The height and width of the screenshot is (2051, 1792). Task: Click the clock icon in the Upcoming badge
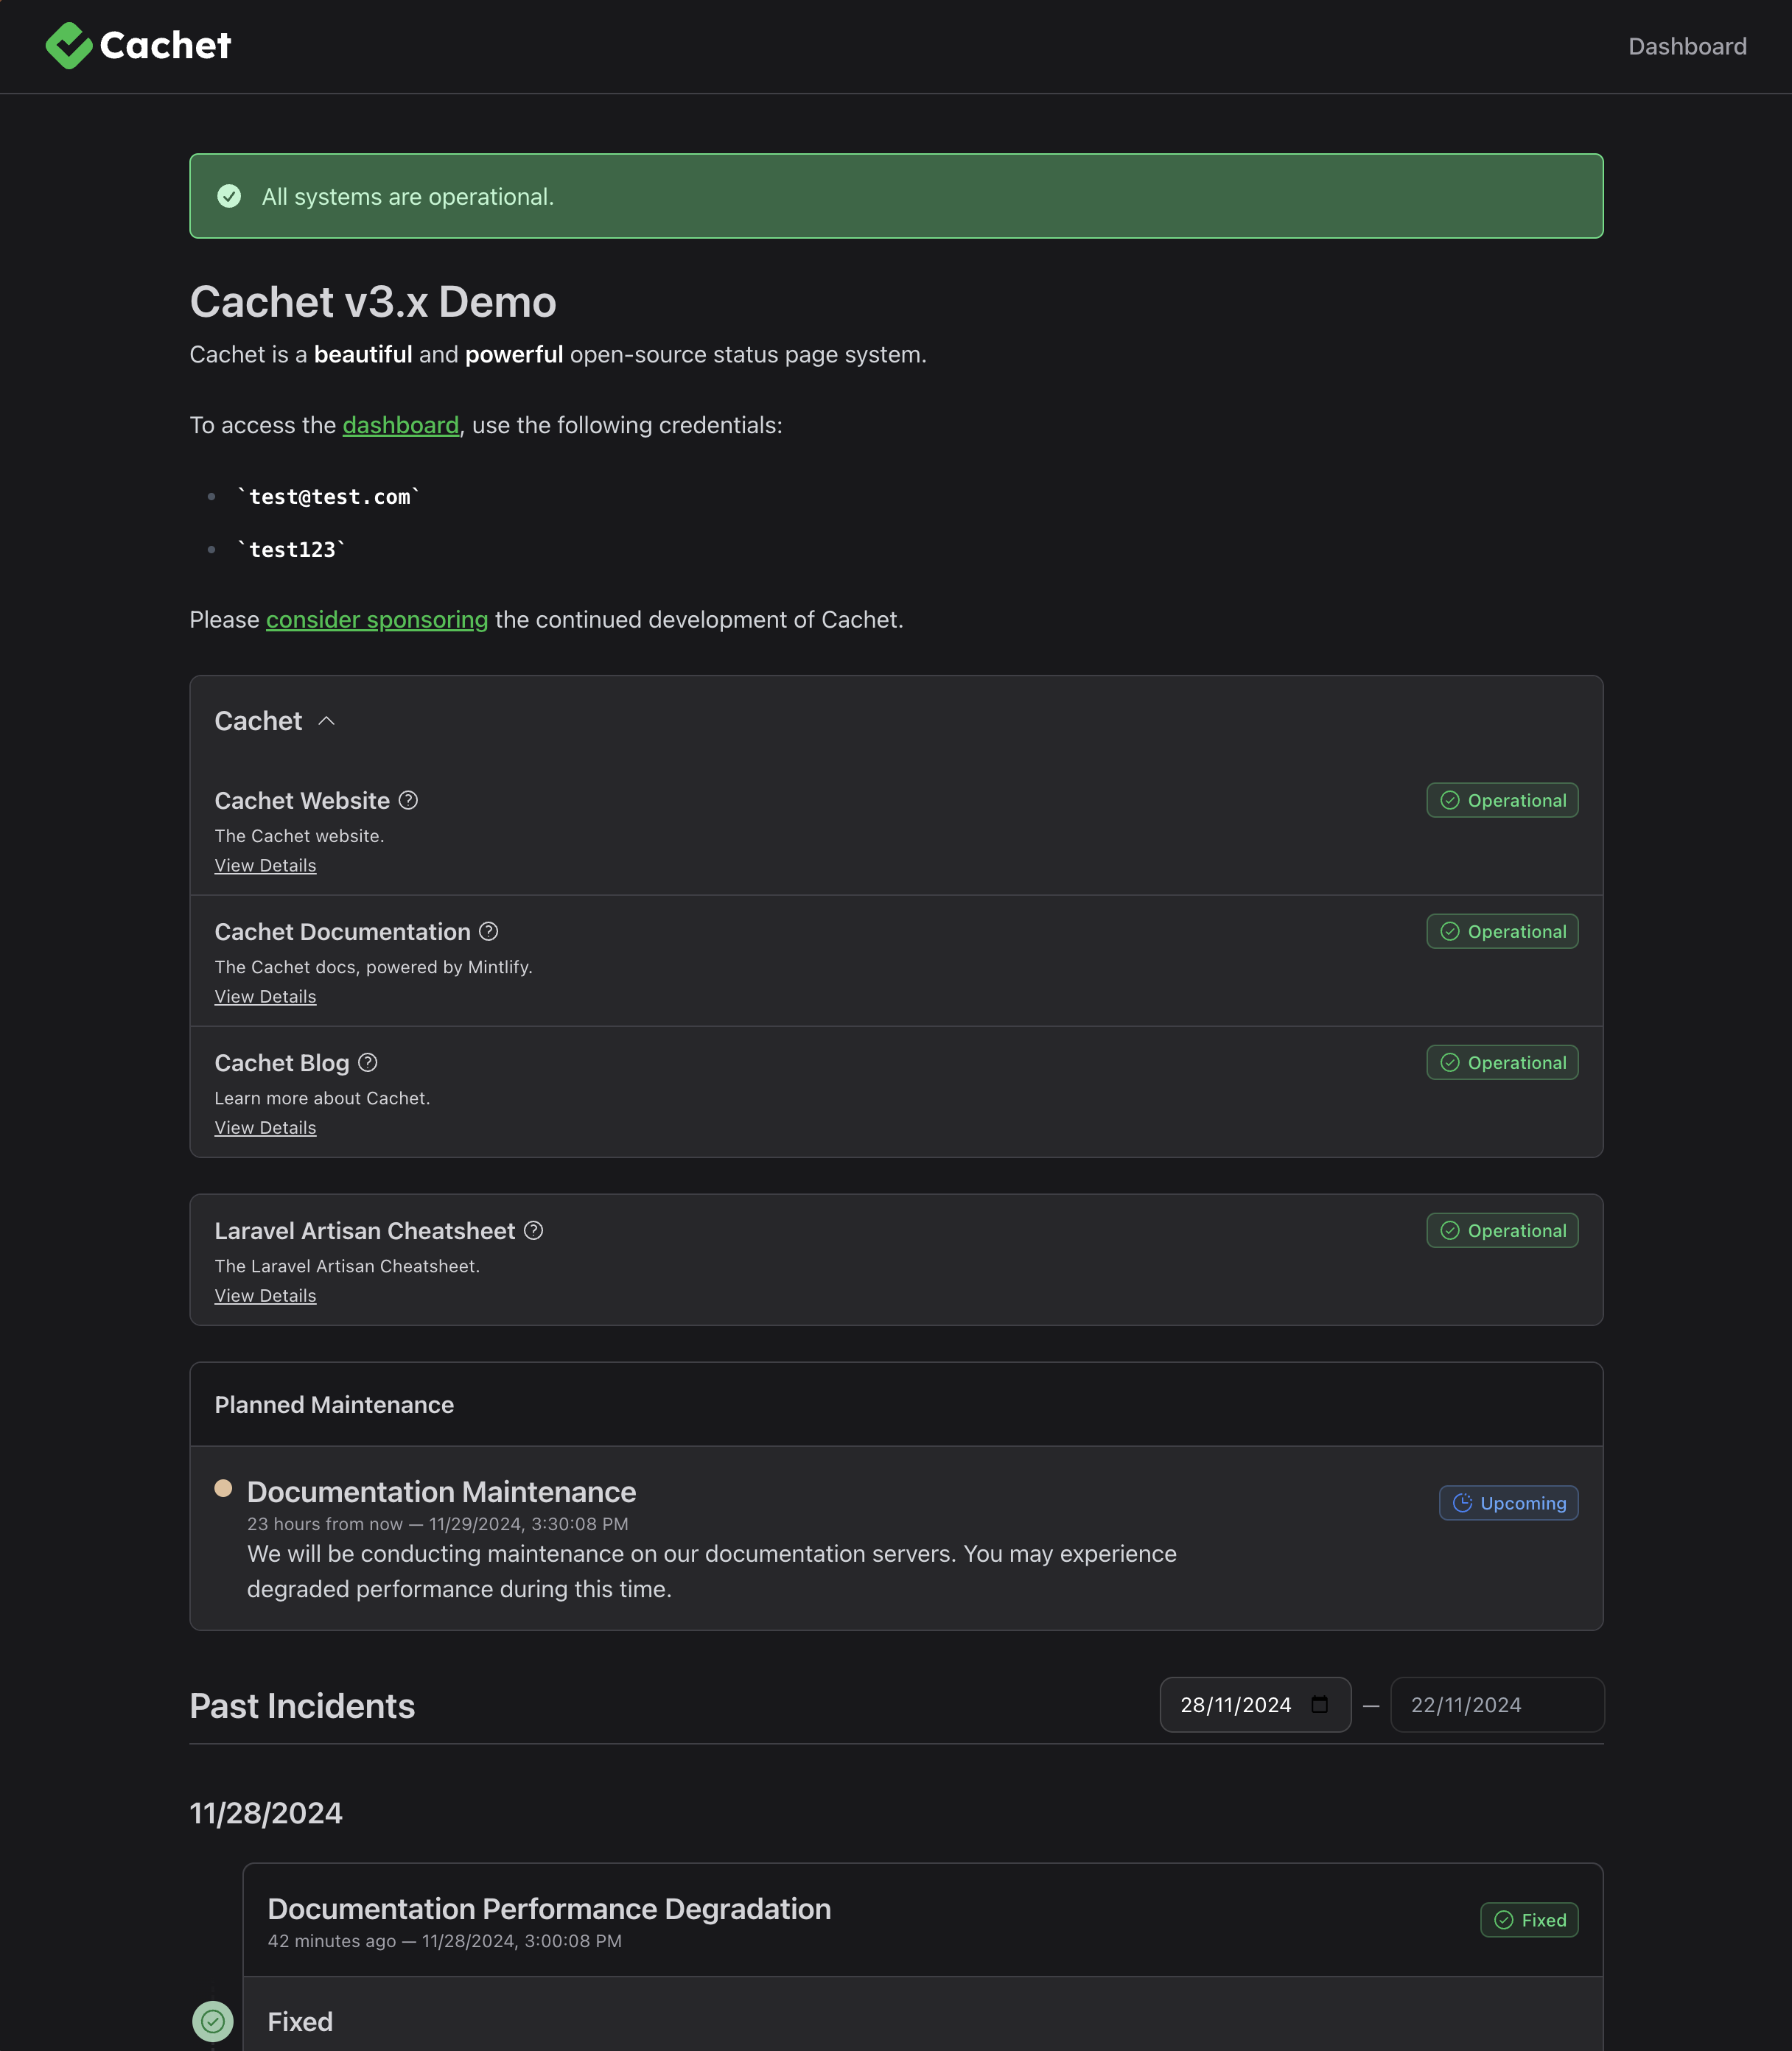point(1462,1503)
